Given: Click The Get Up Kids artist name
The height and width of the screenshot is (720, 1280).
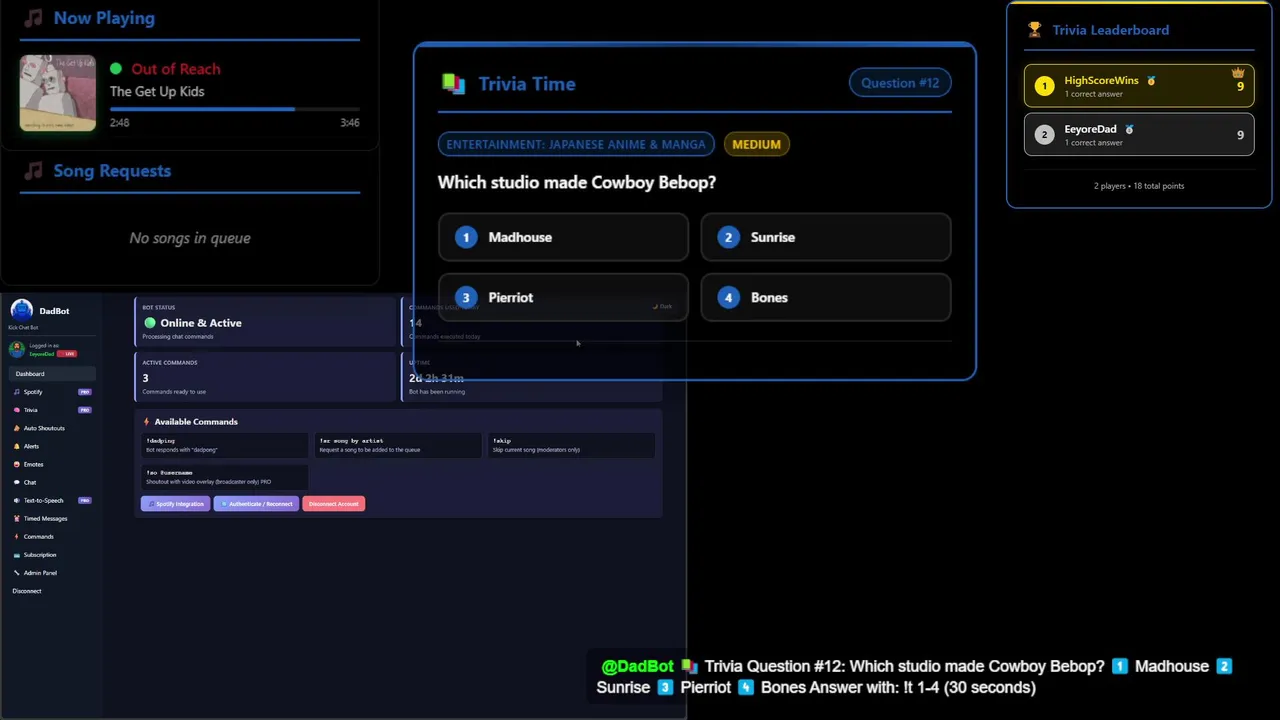Looking at the screenshot, I should point(157,91).
